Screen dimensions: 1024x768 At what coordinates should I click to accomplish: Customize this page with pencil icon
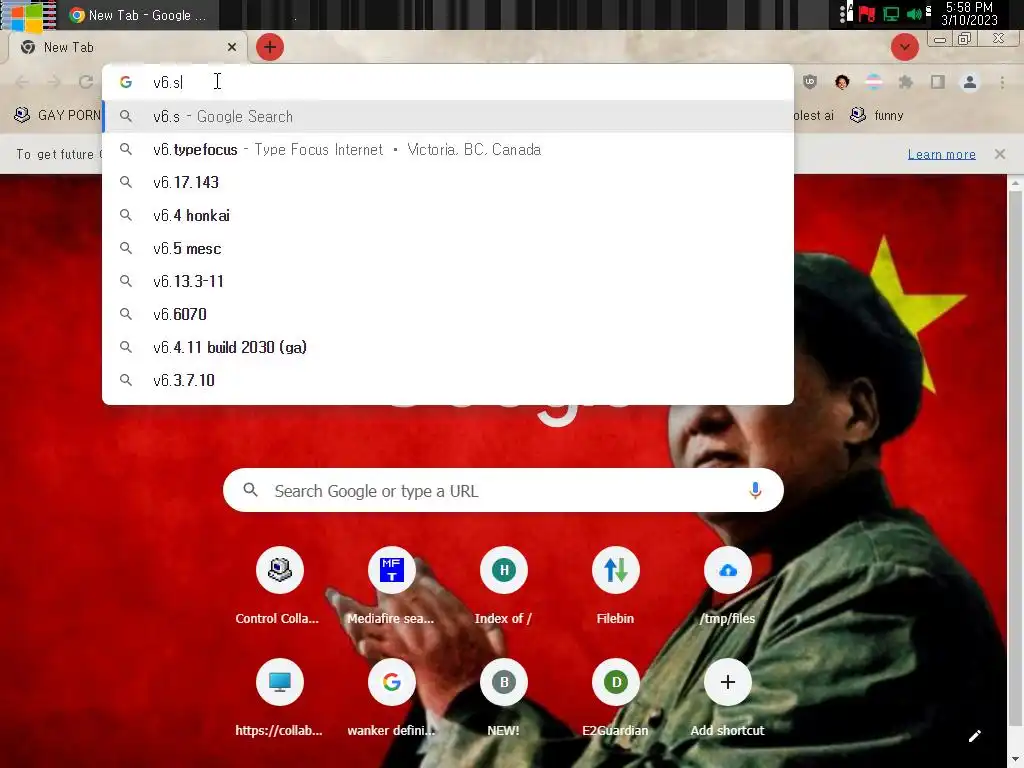pos(974,736)
